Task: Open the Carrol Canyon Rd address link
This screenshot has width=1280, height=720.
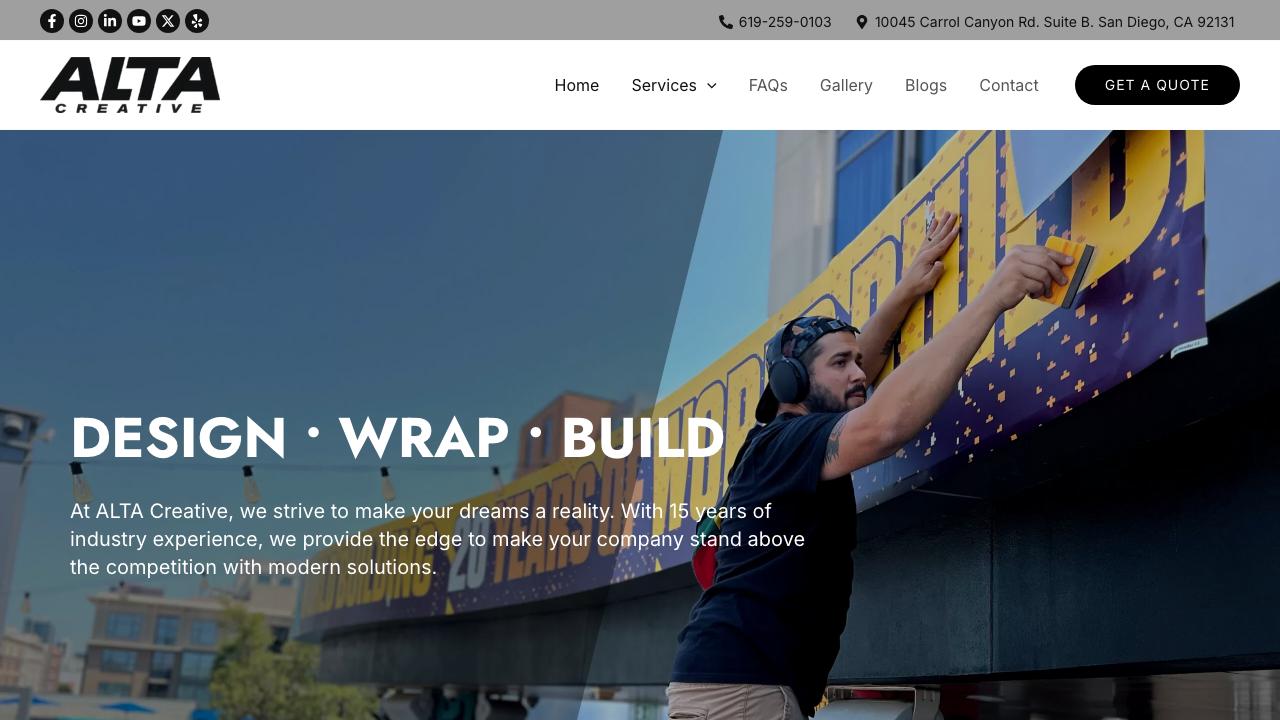Action: coord(1055,22)
